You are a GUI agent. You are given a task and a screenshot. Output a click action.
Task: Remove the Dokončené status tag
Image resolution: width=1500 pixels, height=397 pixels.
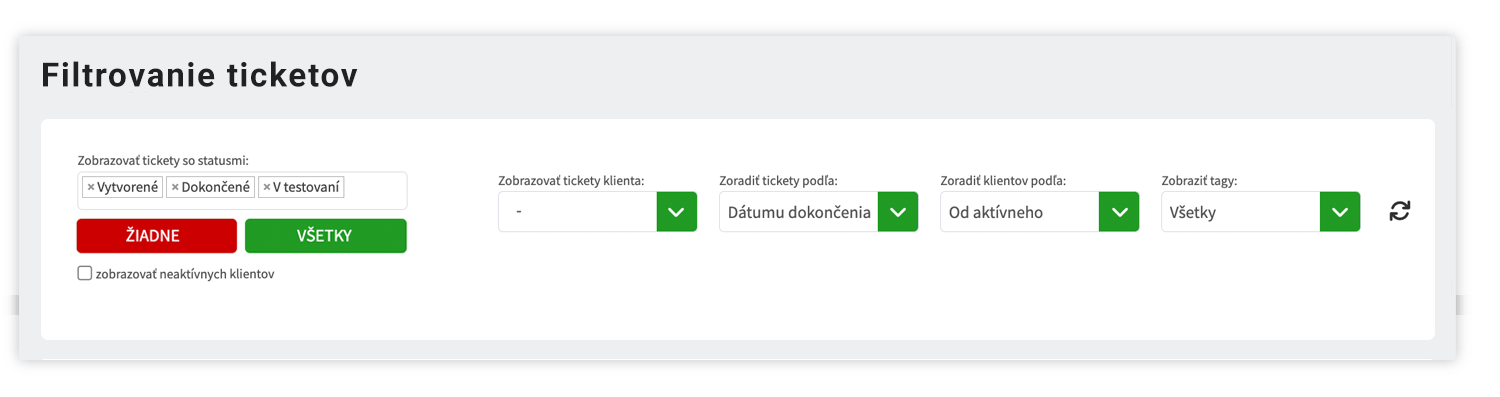(175, 187)
